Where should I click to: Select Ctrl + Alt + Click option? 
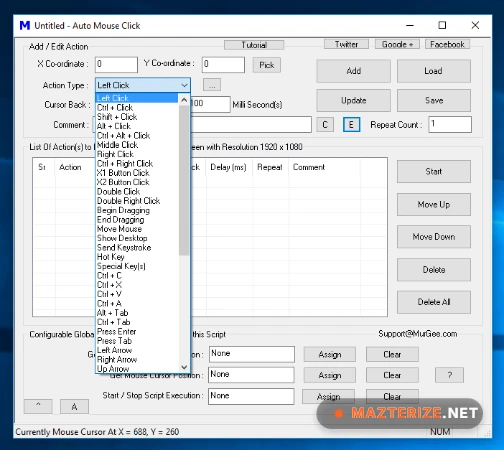(137, 135)
